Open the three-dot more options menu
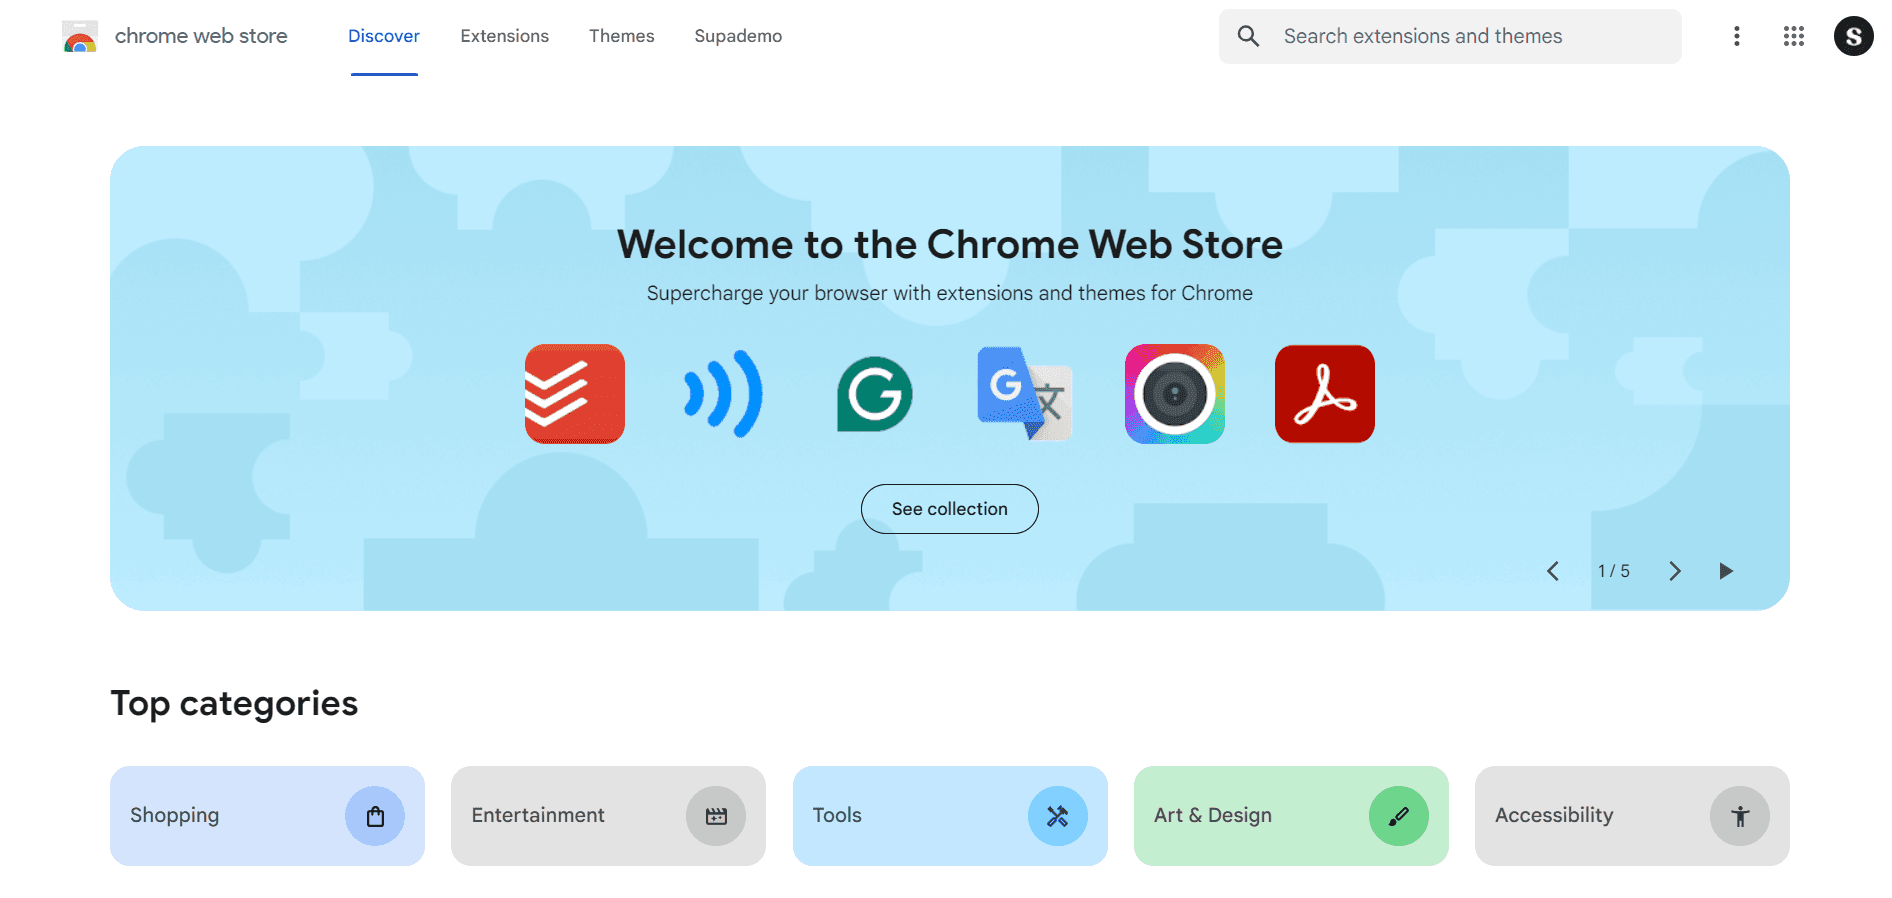This screenshot has height=898, width=1892. tap(1737, 36)
